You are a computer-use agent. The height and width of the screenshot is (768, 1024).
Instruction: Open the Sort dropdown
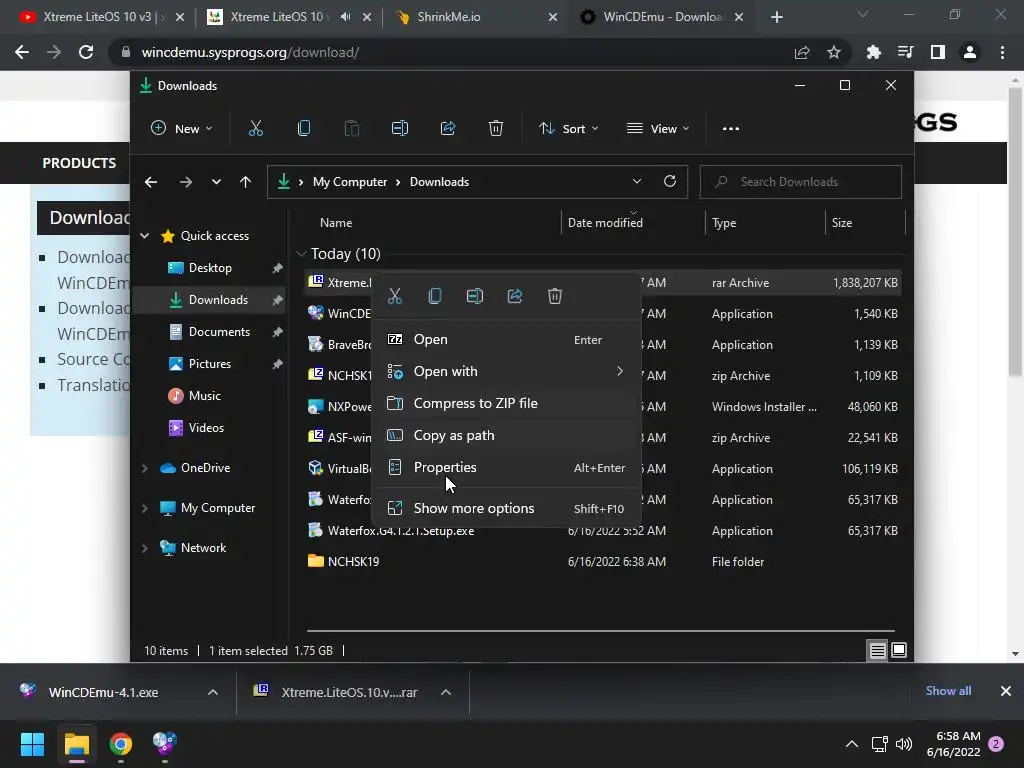(569, 129)
